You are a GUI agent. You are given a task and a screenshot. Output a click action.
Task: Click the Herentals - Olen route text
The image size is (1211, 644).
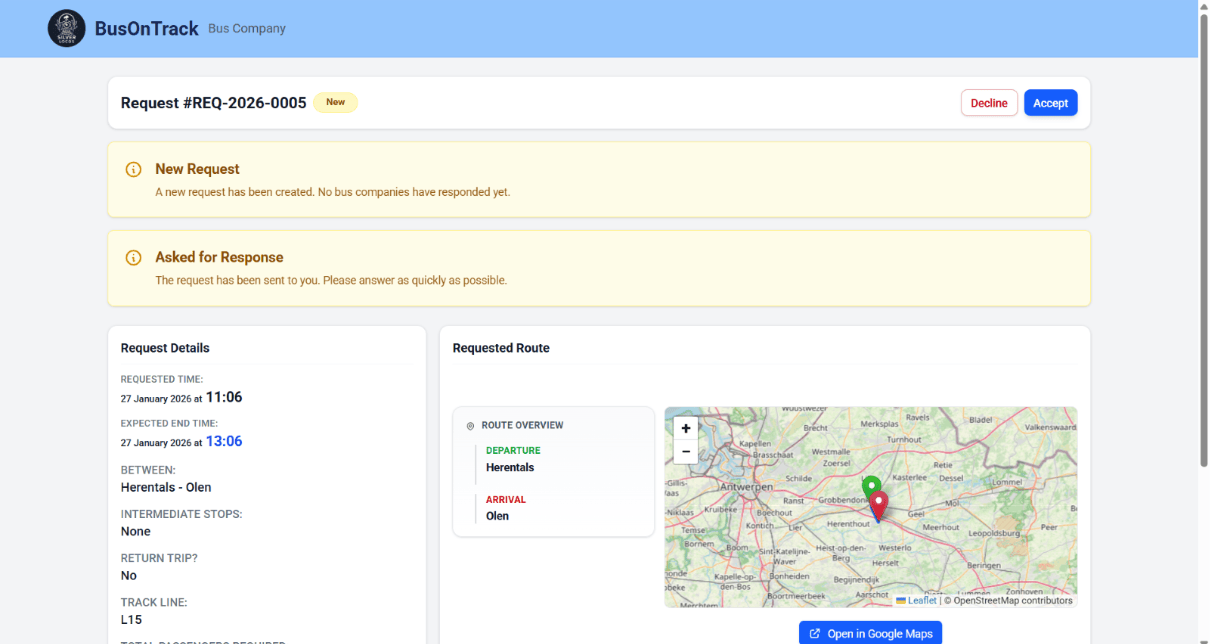[x=166, y=488]
